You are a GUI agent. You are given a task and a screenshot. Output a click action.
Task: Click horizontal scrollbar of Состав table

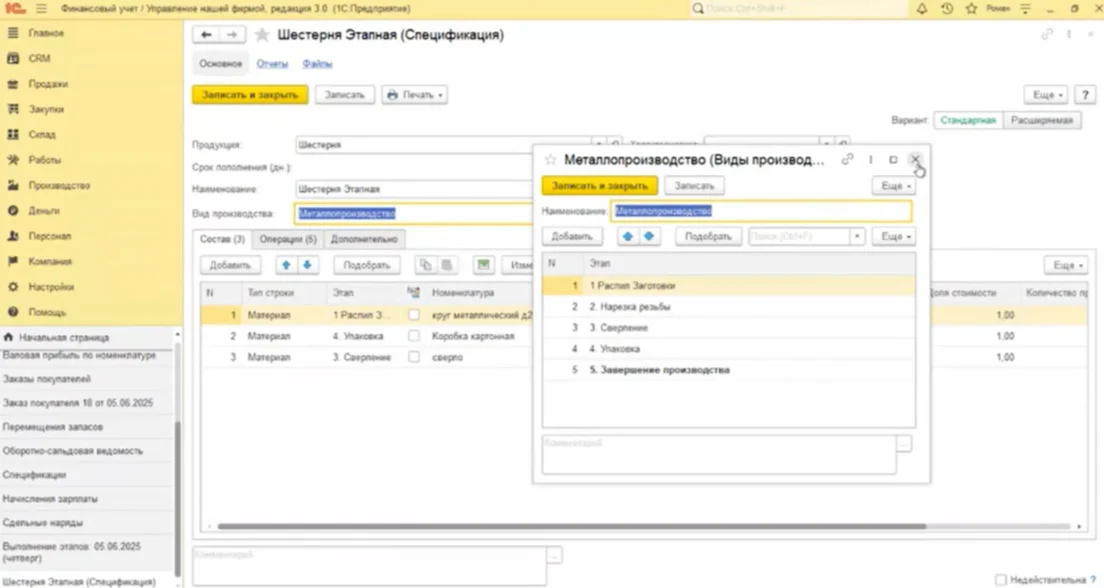(572, 526)
